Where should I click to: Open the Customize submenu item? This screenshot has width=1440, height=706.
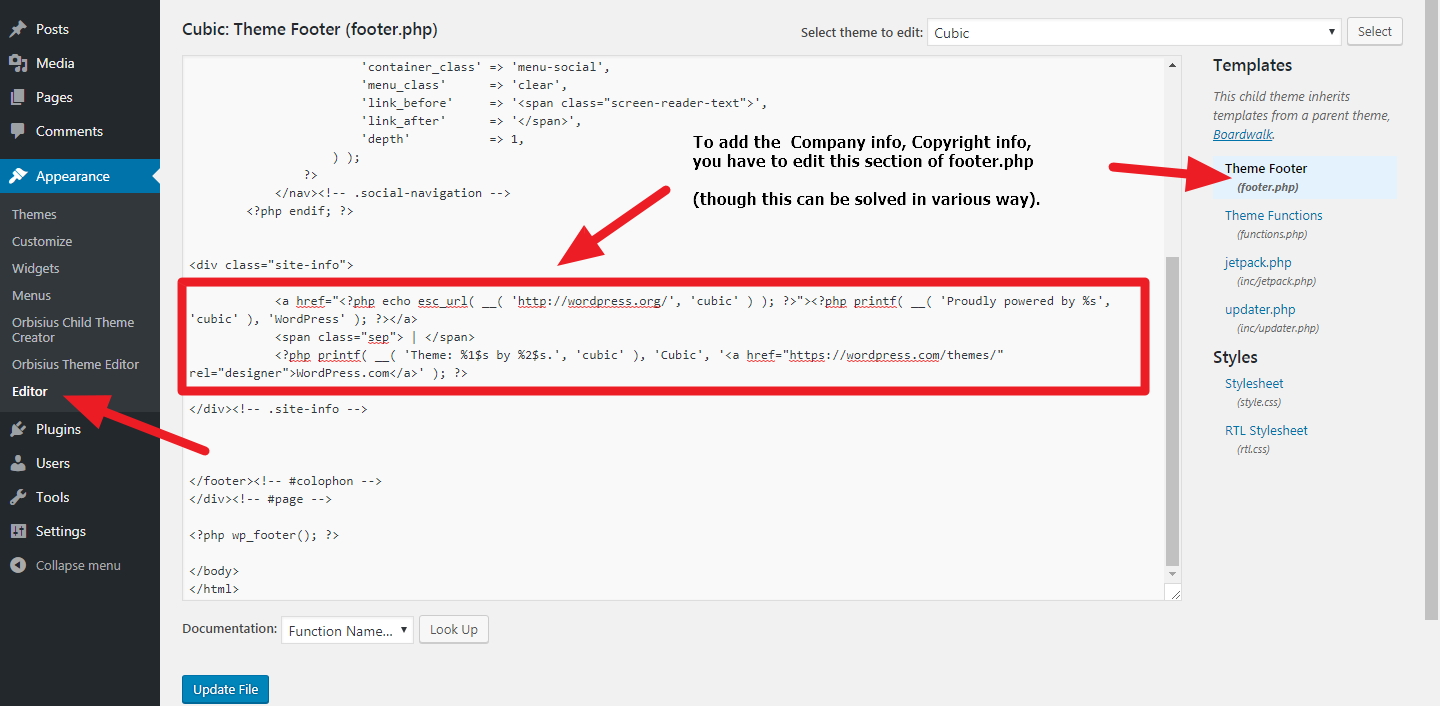tap(42, 241)
